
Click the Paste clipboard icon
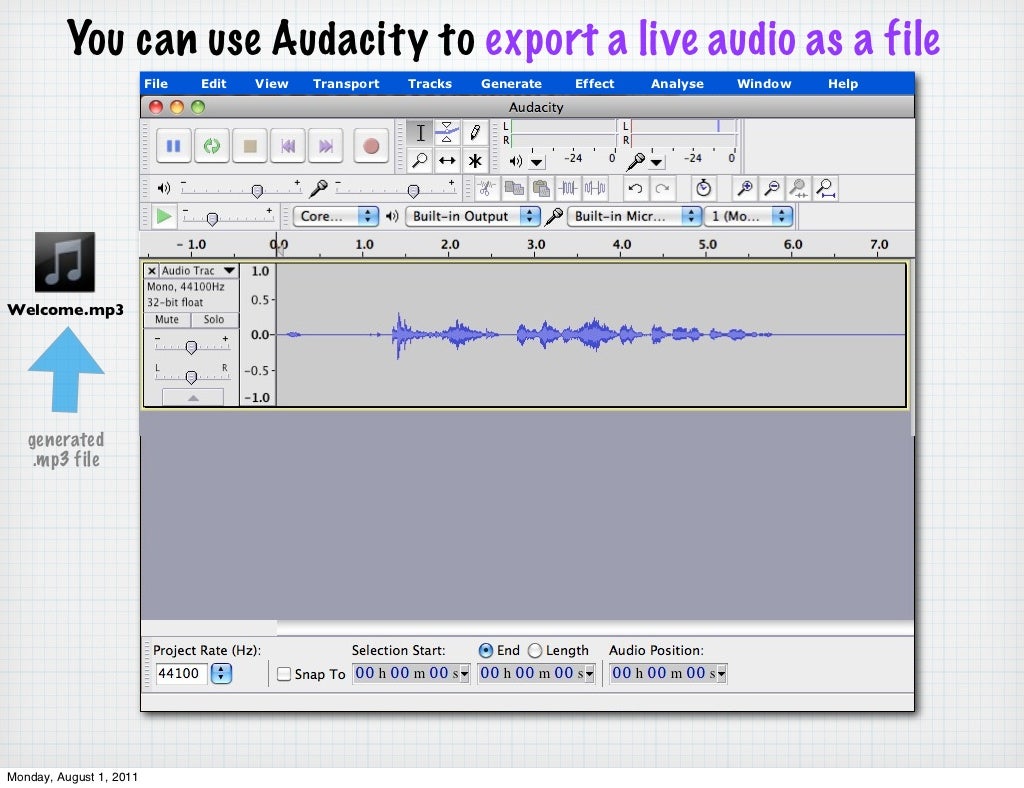pyautogui.click(x=541, y=189)
